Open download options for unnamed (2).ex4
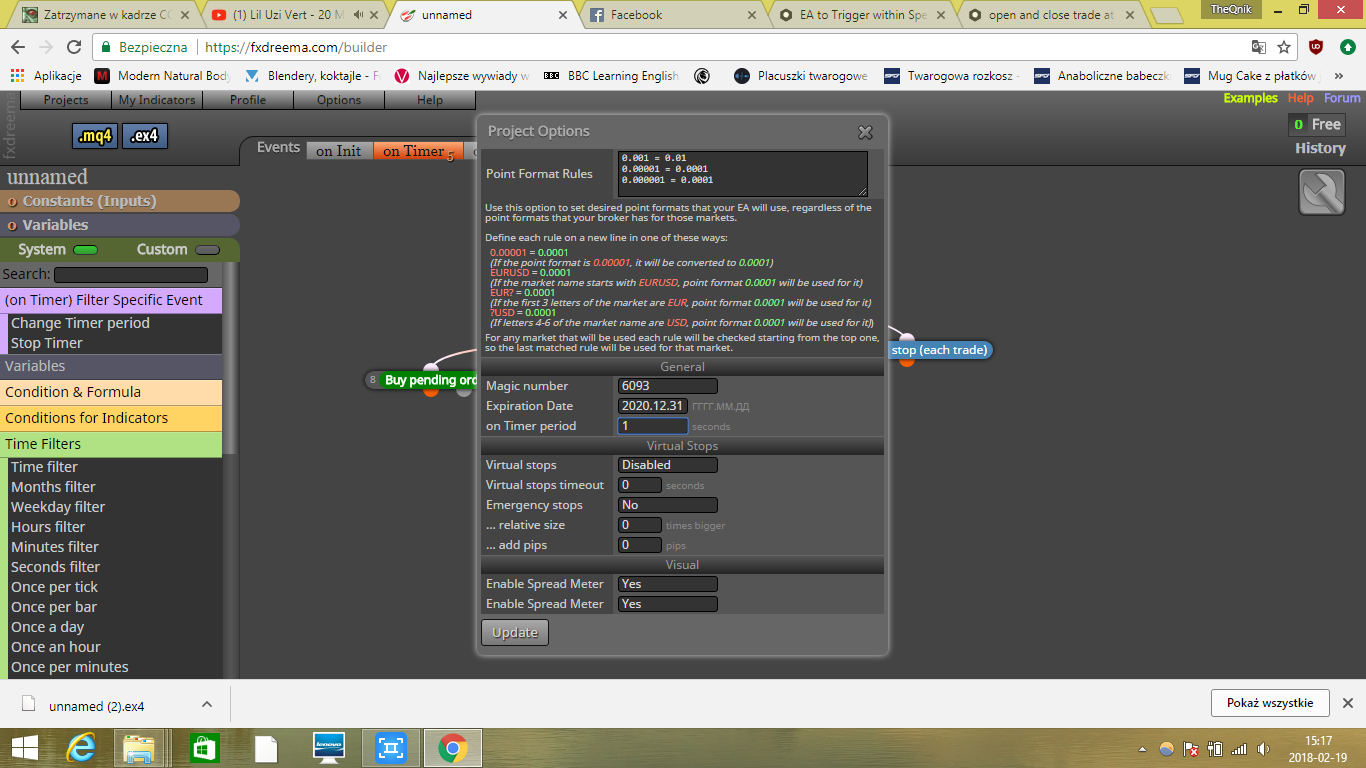Screen dimensions: 1366x768 (x=206, y=704)
